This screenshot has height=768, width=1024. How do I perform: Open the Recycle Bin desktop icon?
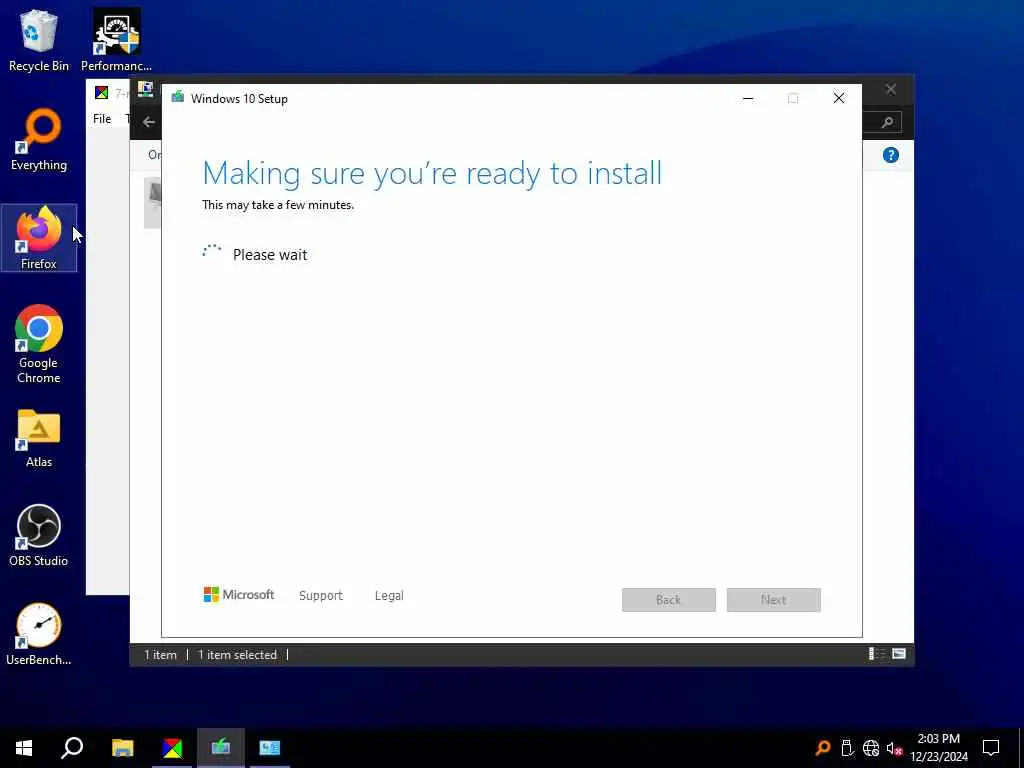click(x=39, y=40)
